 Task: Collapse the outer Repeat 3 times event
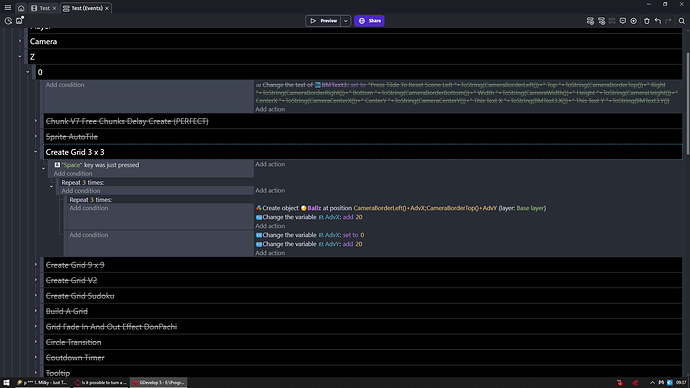[x=51, y=187]
